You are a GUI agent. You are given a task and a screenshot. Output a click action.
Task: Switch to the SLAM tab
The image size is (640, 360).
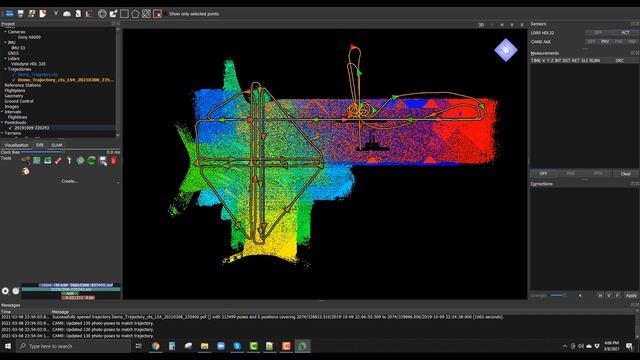(57, 145)
